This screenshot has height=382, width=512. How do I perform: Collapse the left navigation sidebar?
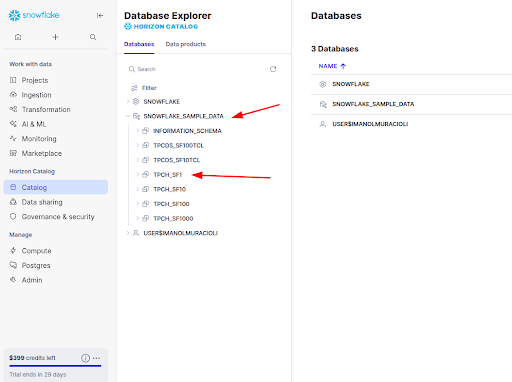(100, 15)
